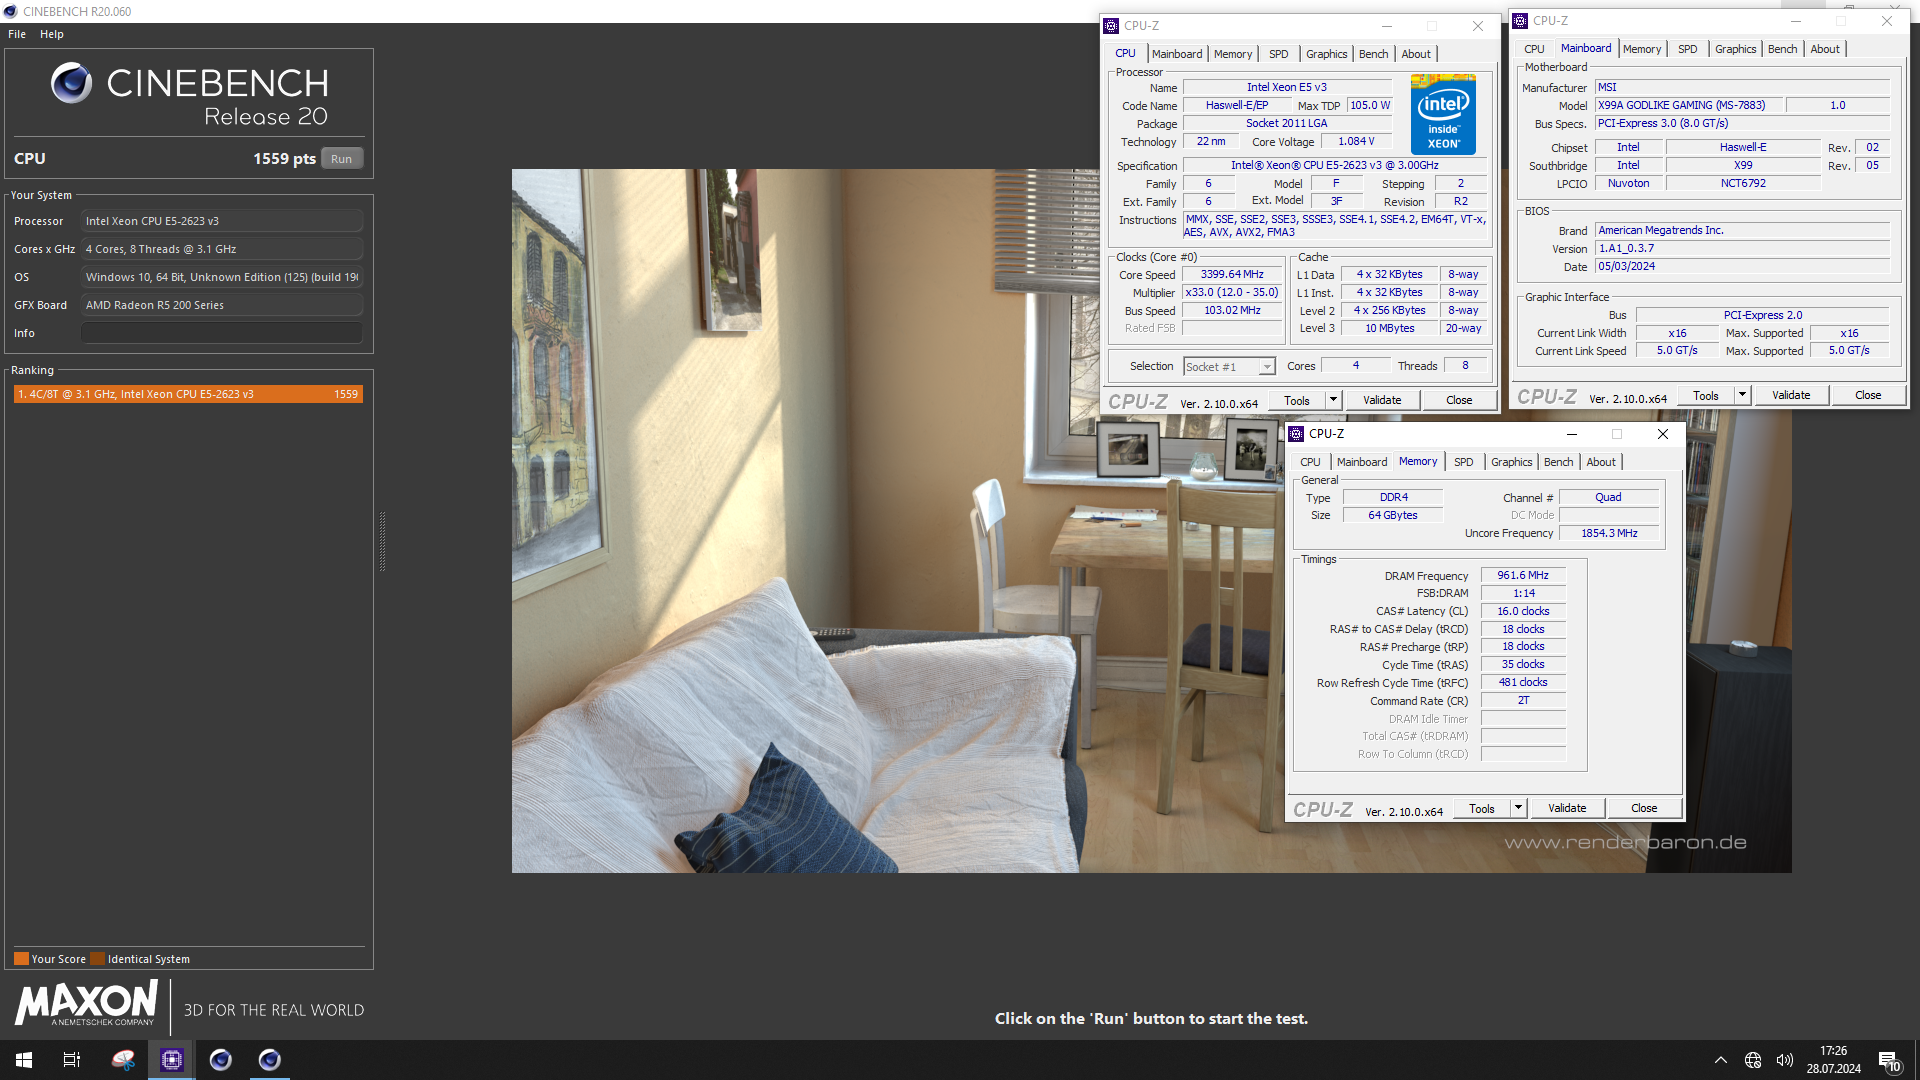Click the BIOS brand American Megatrends Inc.
Screen dimensions: 1920x1080
tap(1742, 230)
